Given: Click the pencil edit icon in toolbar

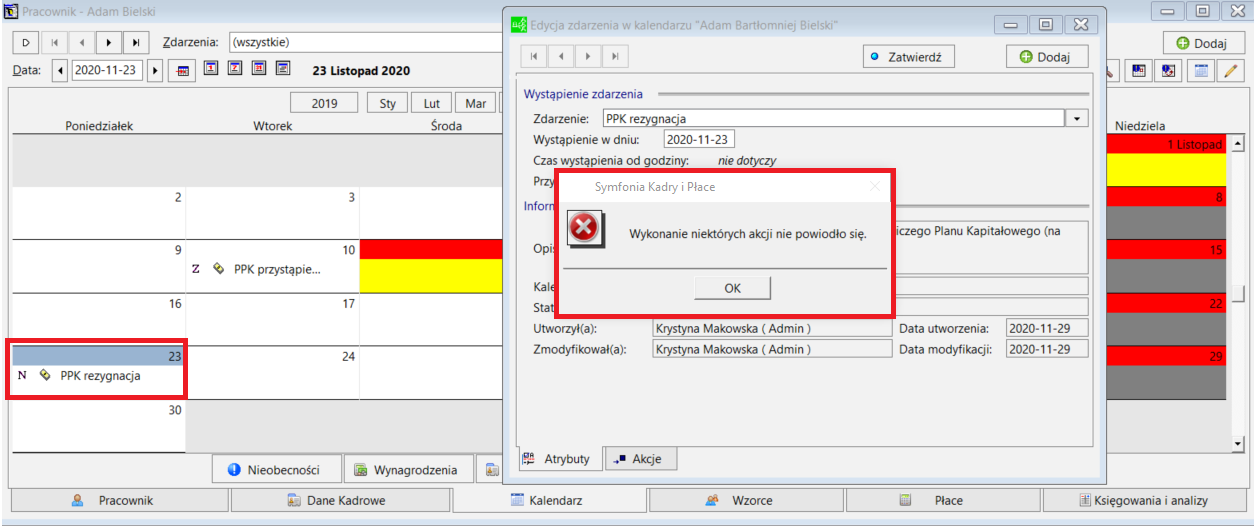Looking at the screenshot, I should [x=1230, y=71].
